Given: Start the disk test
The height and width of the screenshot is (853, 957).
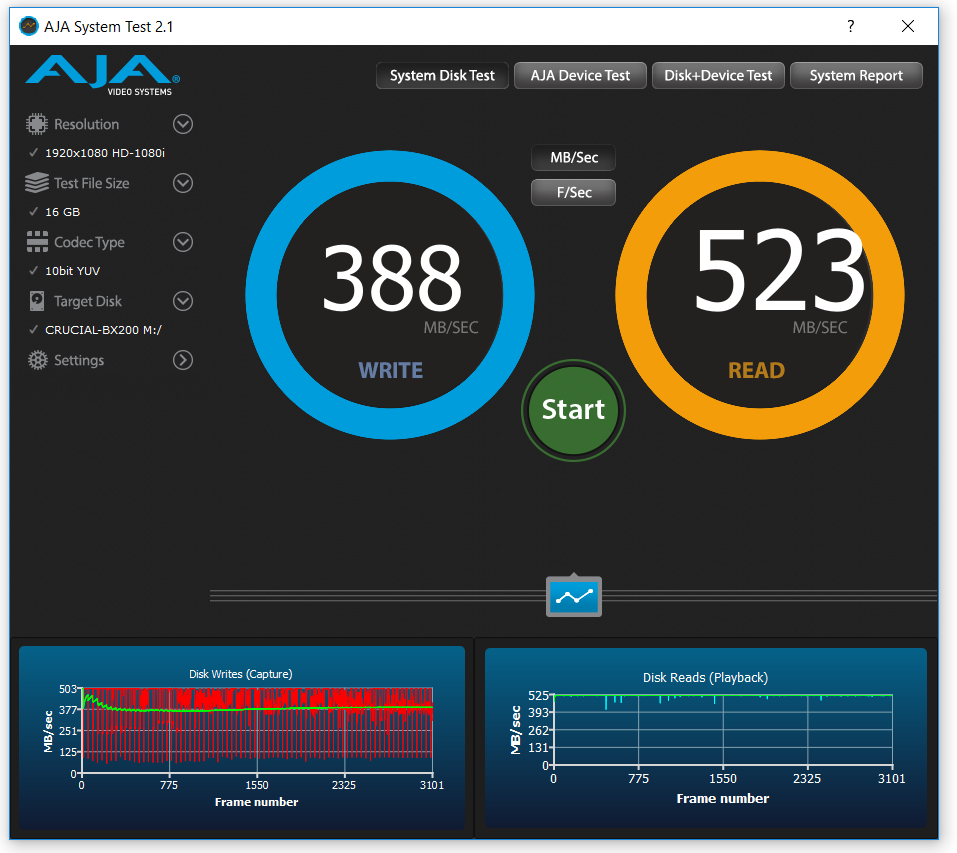Looking at the screenshot, I should pyautogui.click(x=573, y=410).
